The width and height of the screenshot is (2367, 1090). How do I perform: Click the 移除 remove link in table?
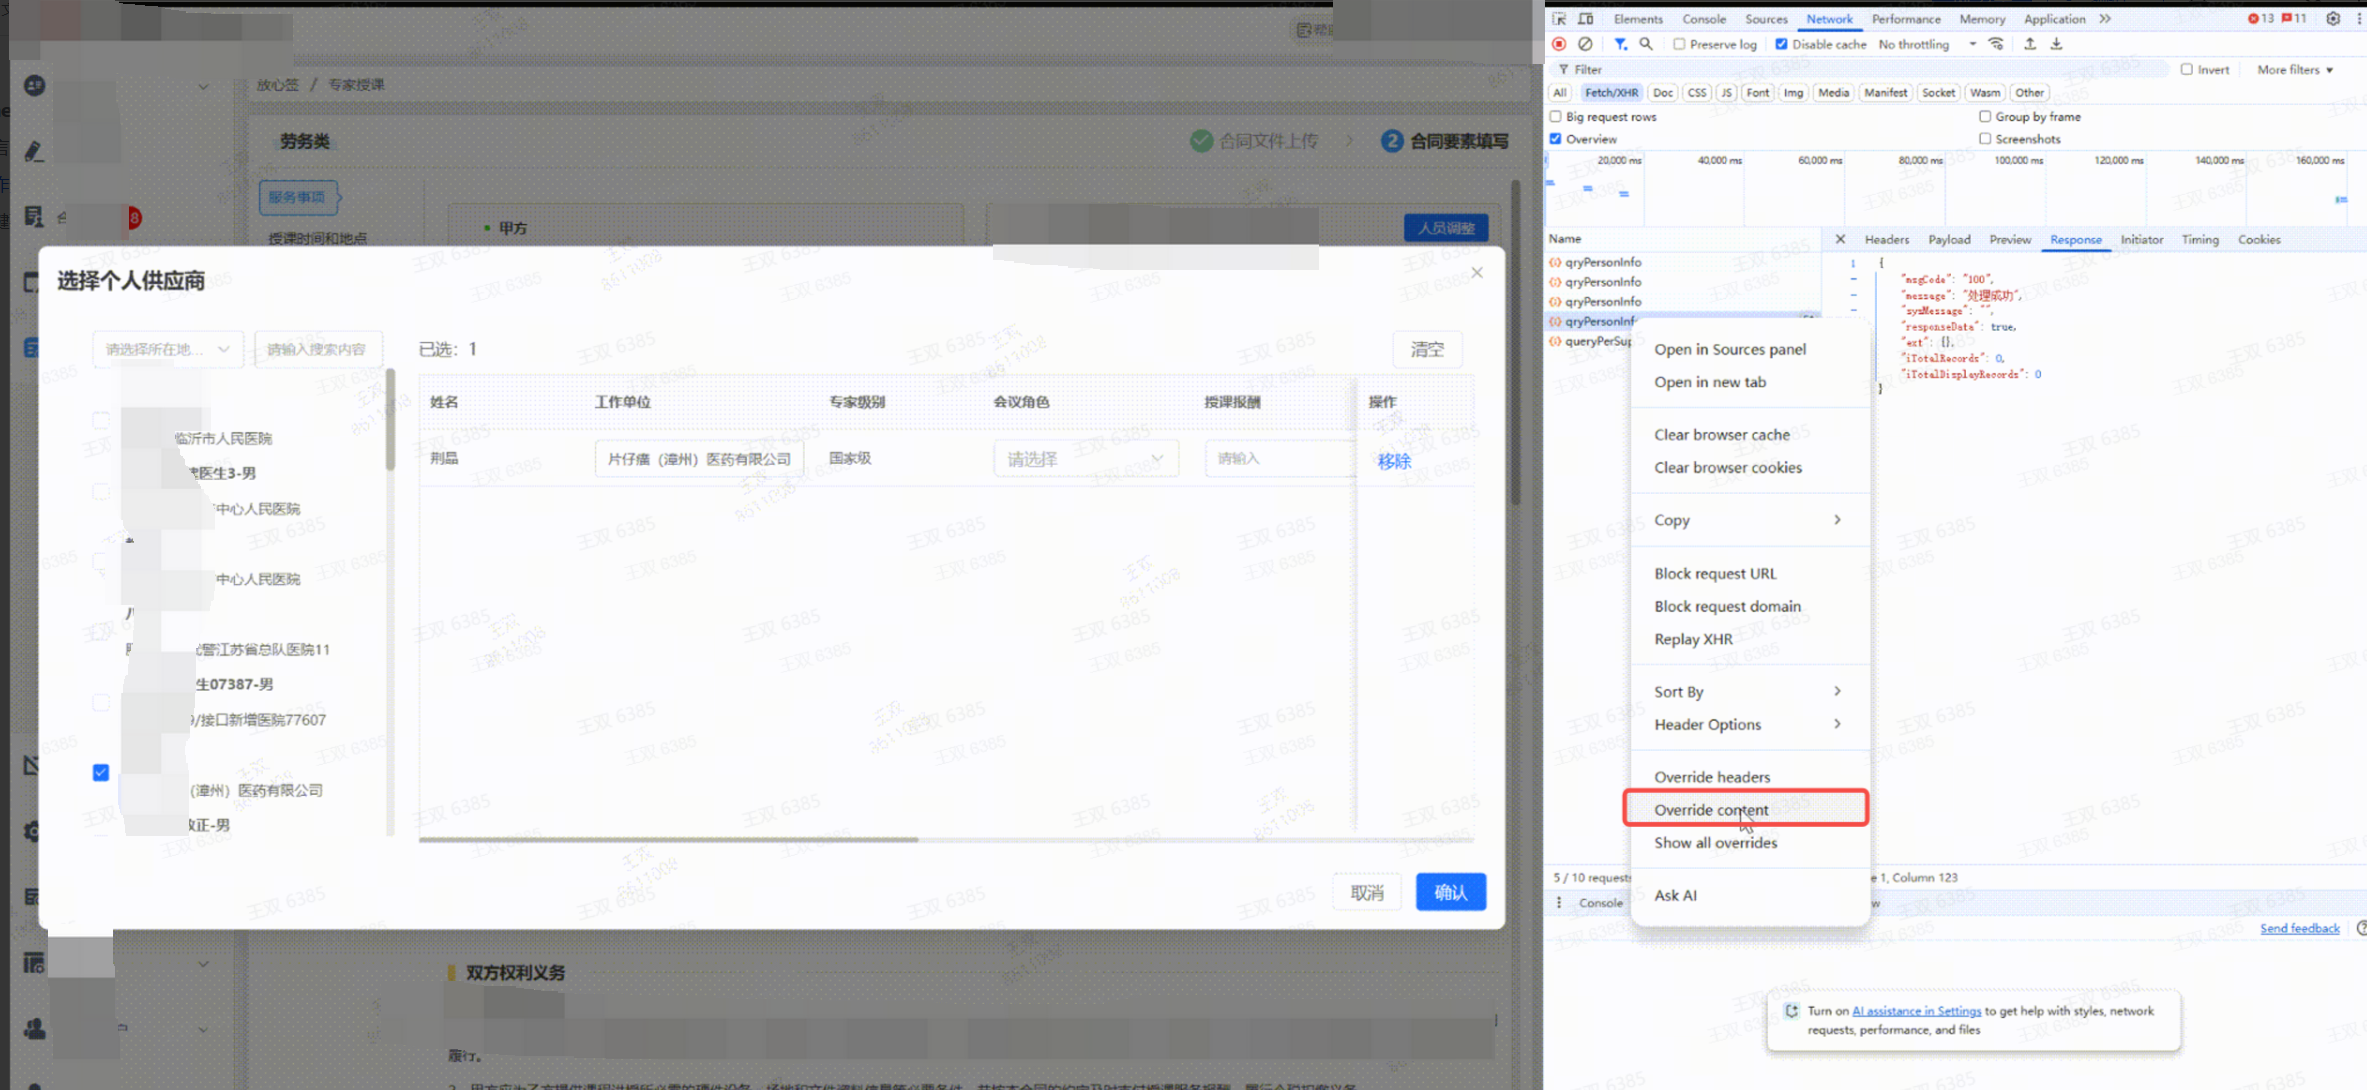[x=1393, y=461]
